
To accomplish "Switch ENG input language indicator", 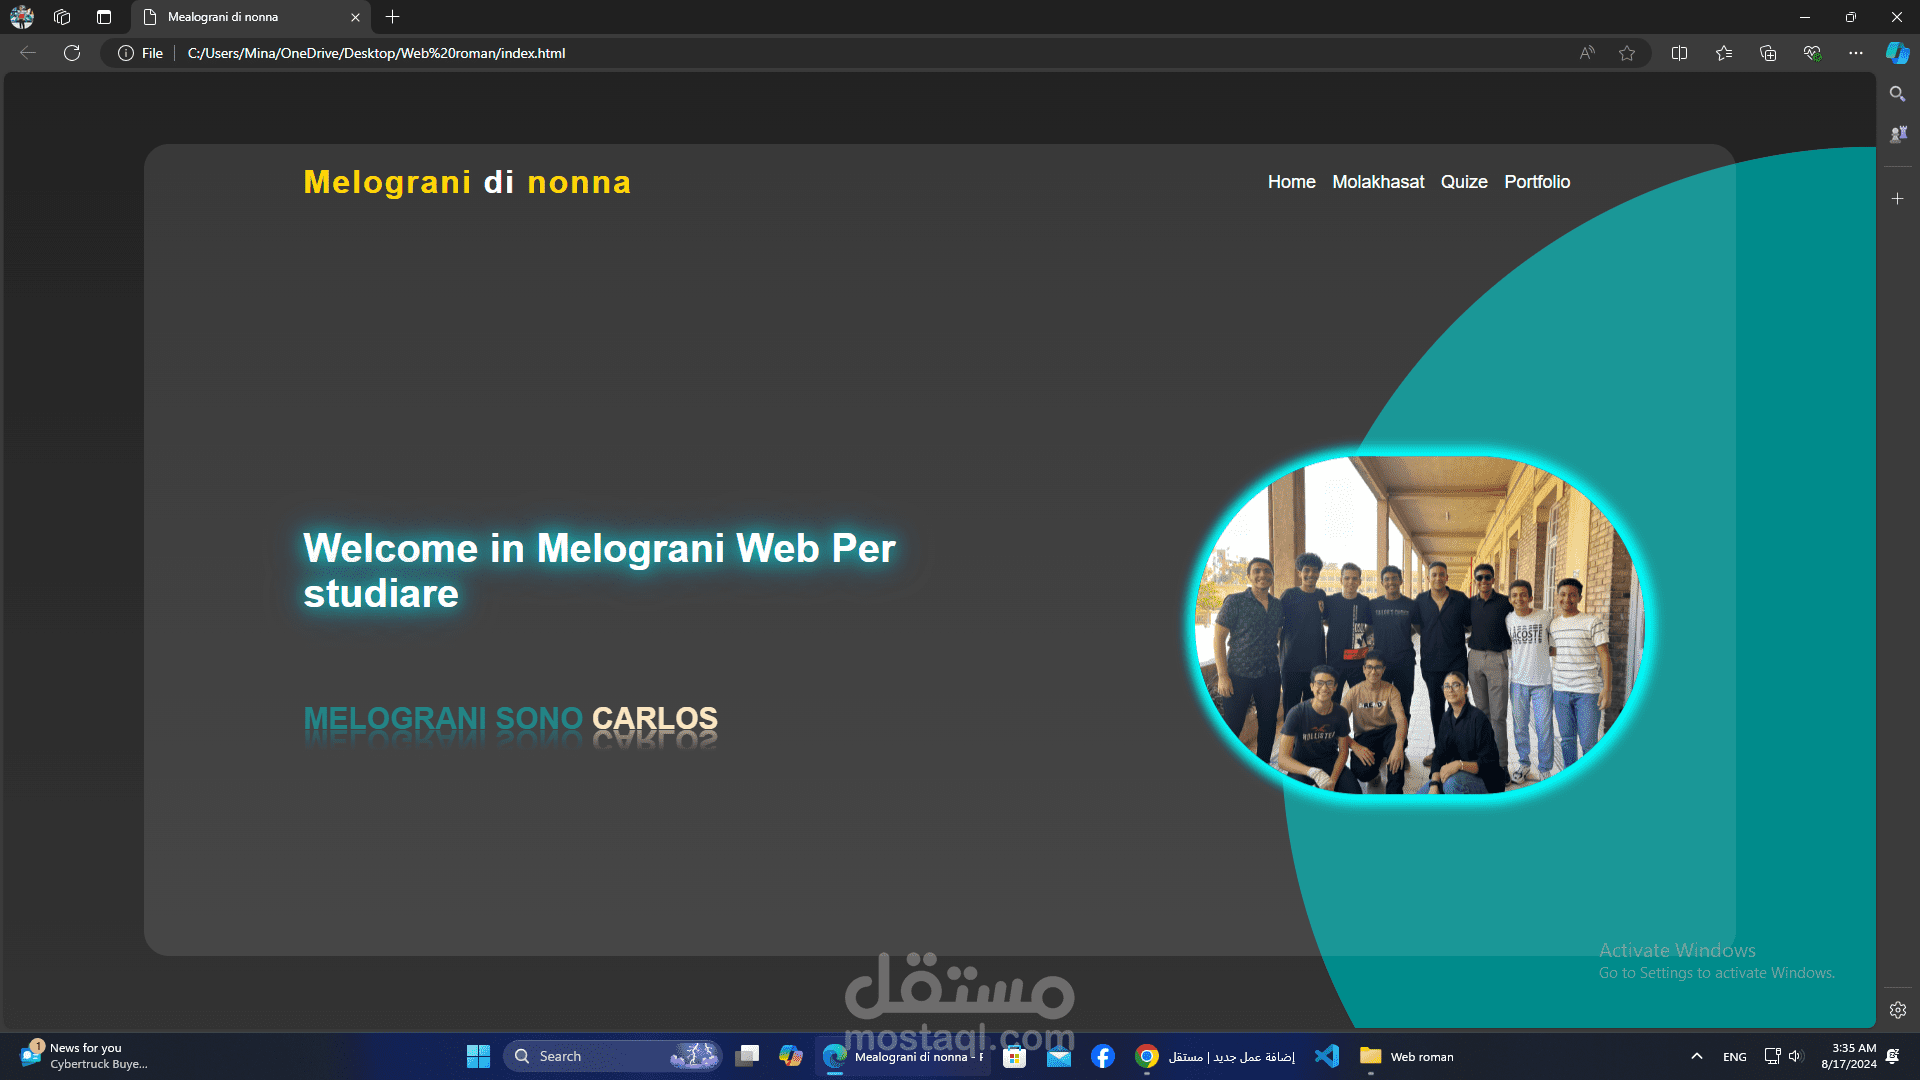I will coord(1735,1056).
